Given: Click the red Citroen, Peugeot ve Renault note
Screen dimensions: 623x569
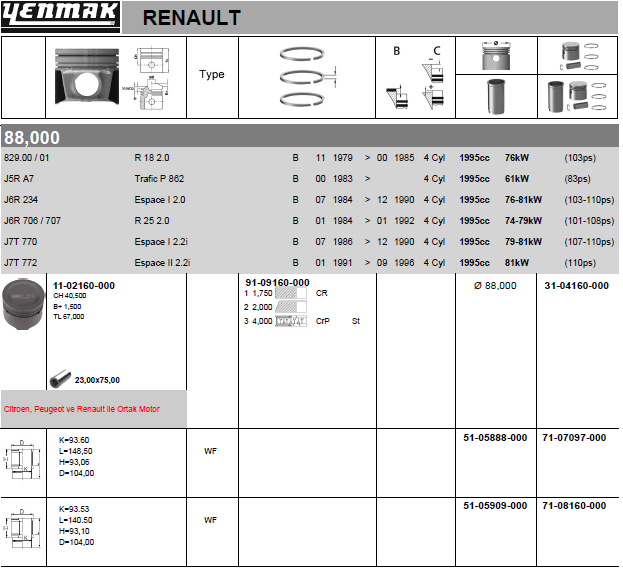Looking at the screenshot, I should (82, 409).
